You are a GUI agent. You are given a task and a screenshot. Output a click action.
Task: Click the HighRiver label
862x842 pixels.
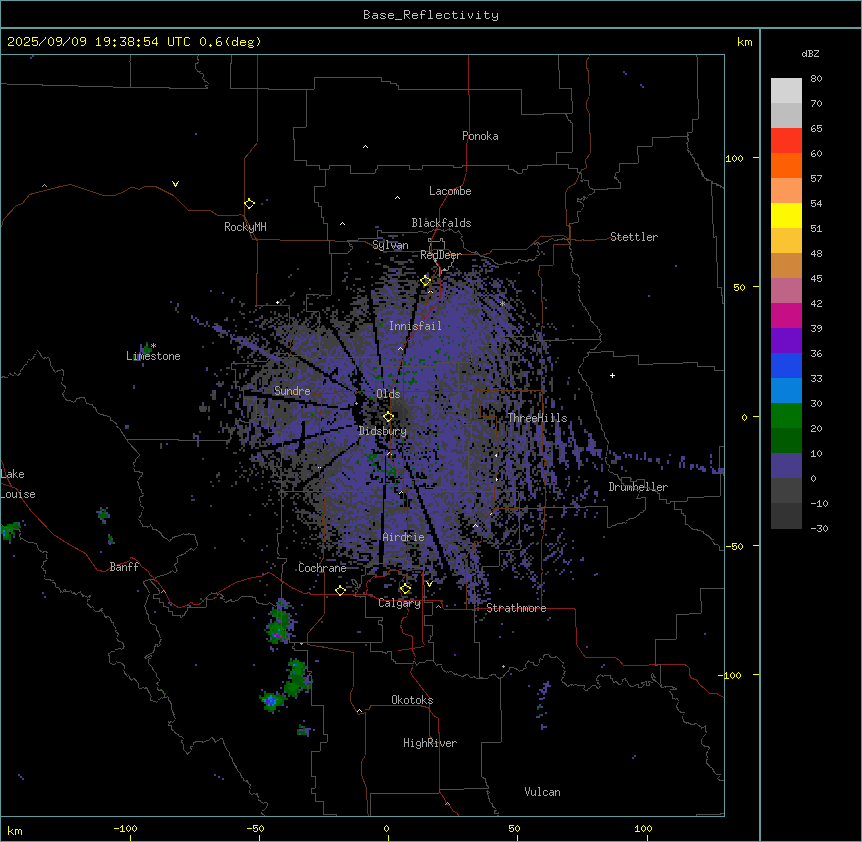pos(430,743)
